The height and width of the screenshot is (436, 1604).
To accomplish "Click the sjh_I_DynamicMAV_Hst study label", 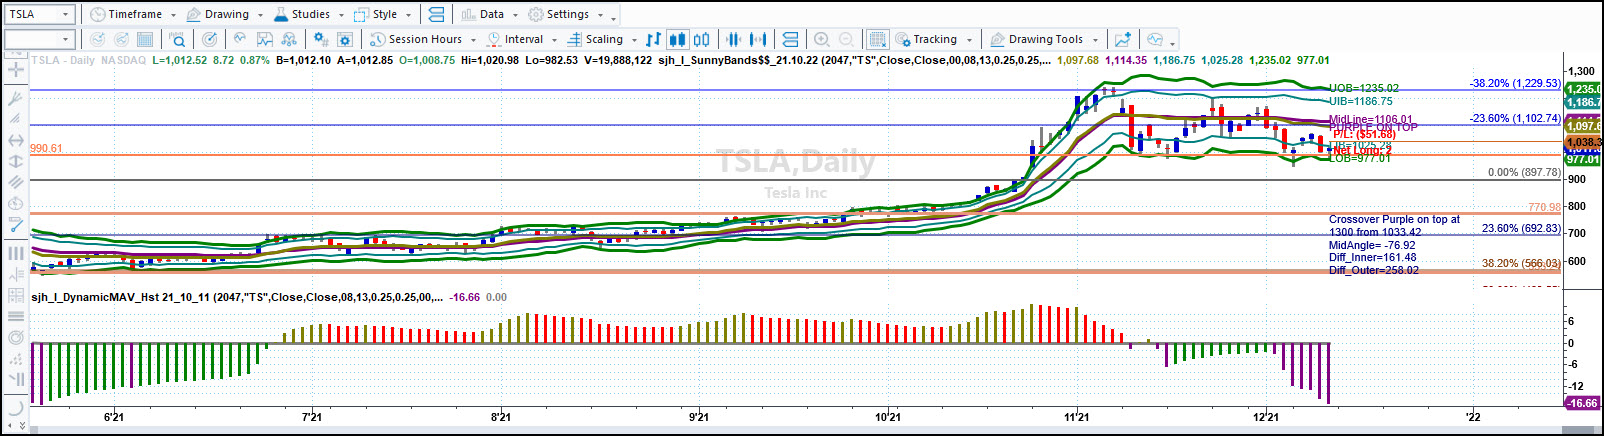I will point(235,297).
